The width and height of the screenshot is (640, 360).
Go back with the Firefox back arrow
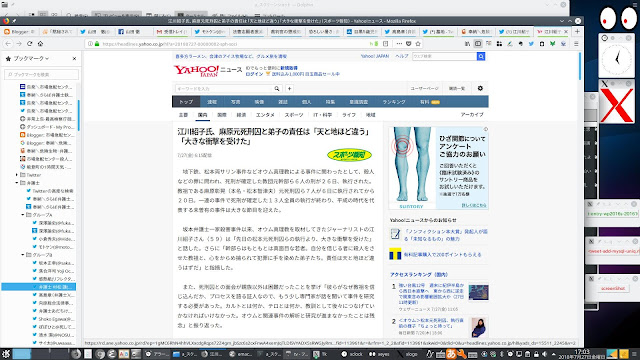8,44
